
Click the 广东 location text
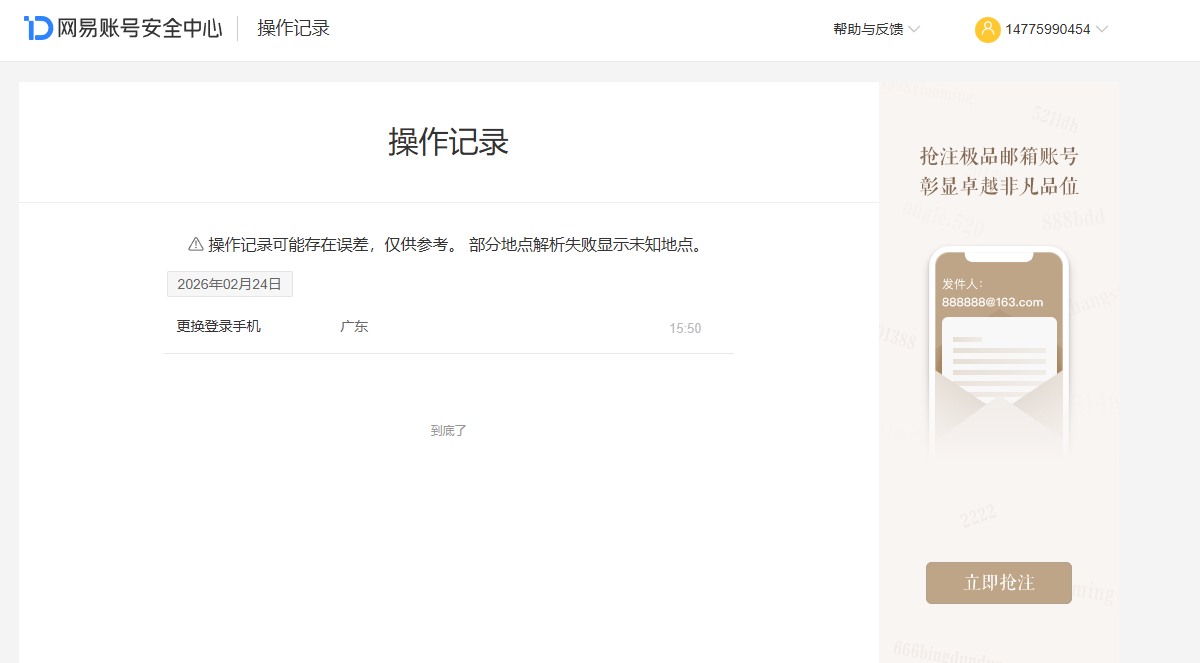click(x=354, y=326)
